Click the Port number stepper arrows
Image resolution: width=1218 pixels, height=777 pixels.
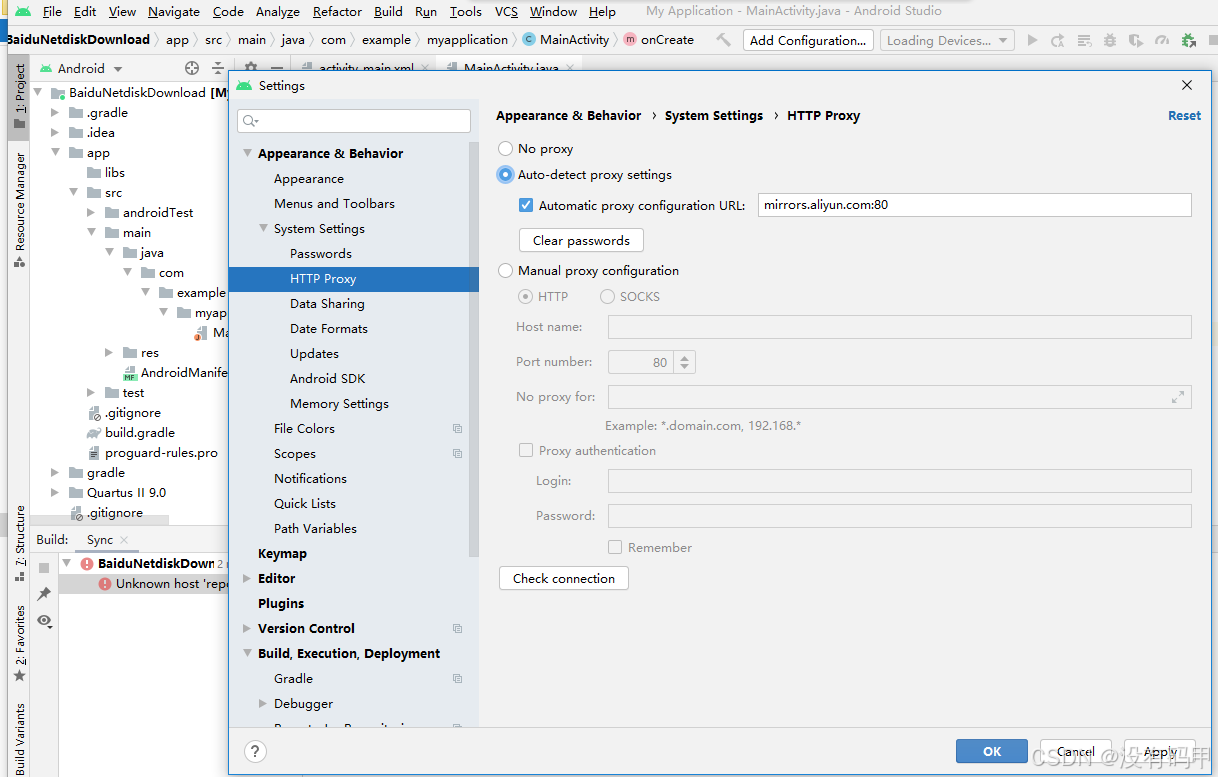(x=685, y=362)
